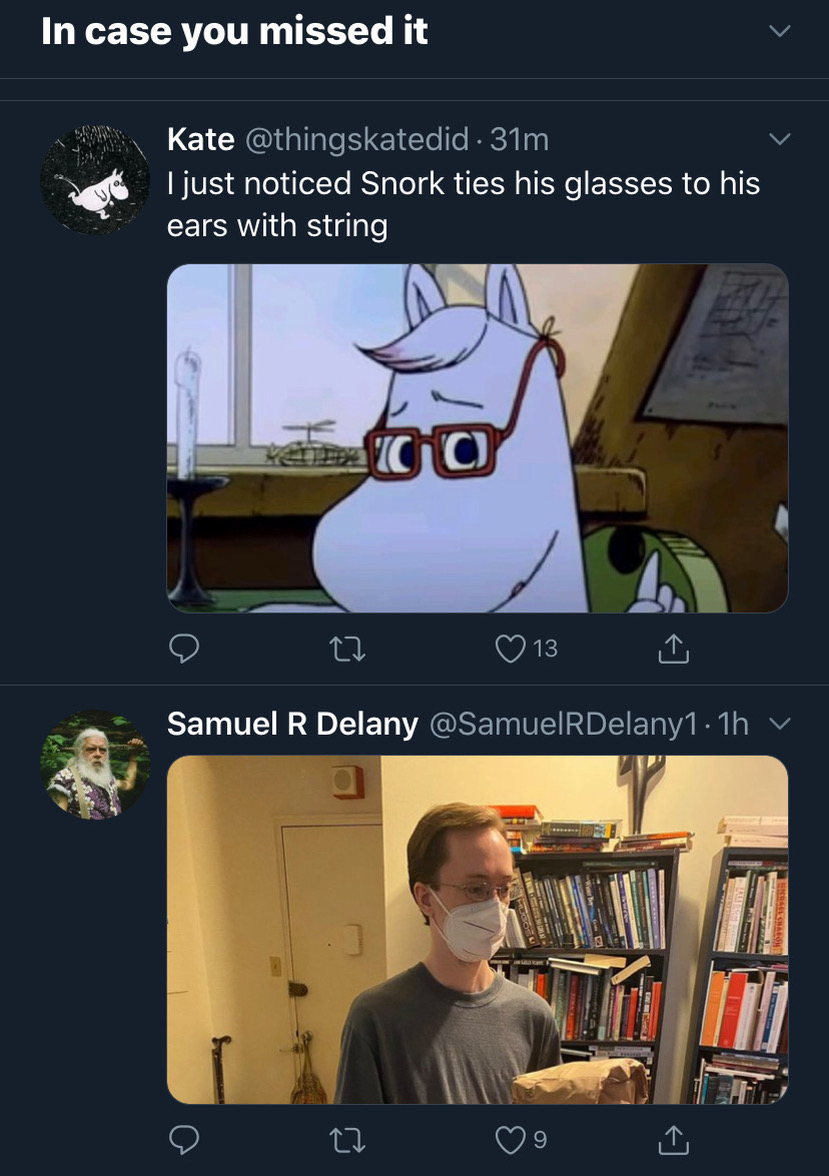
Task: Open the @thingskatedid handle
Action: (356, 140)
